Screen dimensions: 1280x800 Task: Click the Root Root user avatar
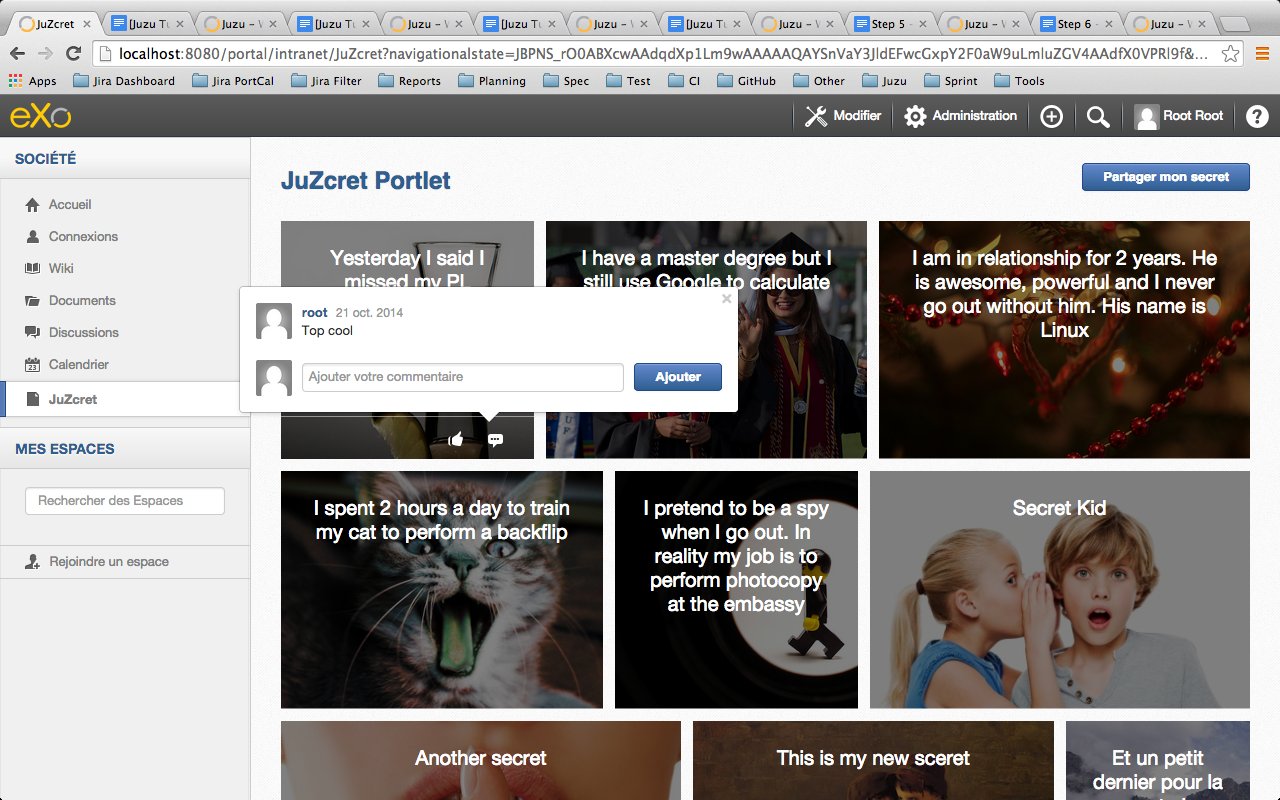(1147, 117)
